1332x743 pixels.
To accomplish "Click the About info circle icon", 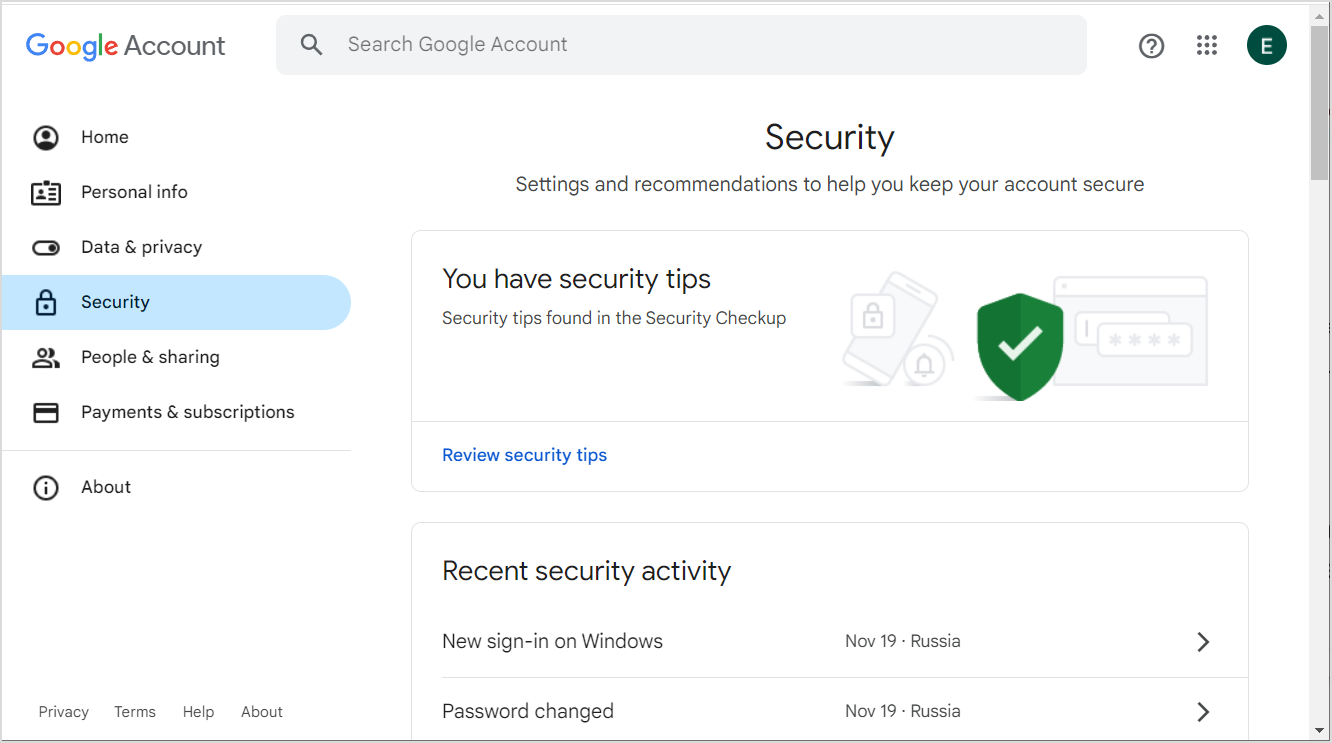I will (46, 487).
